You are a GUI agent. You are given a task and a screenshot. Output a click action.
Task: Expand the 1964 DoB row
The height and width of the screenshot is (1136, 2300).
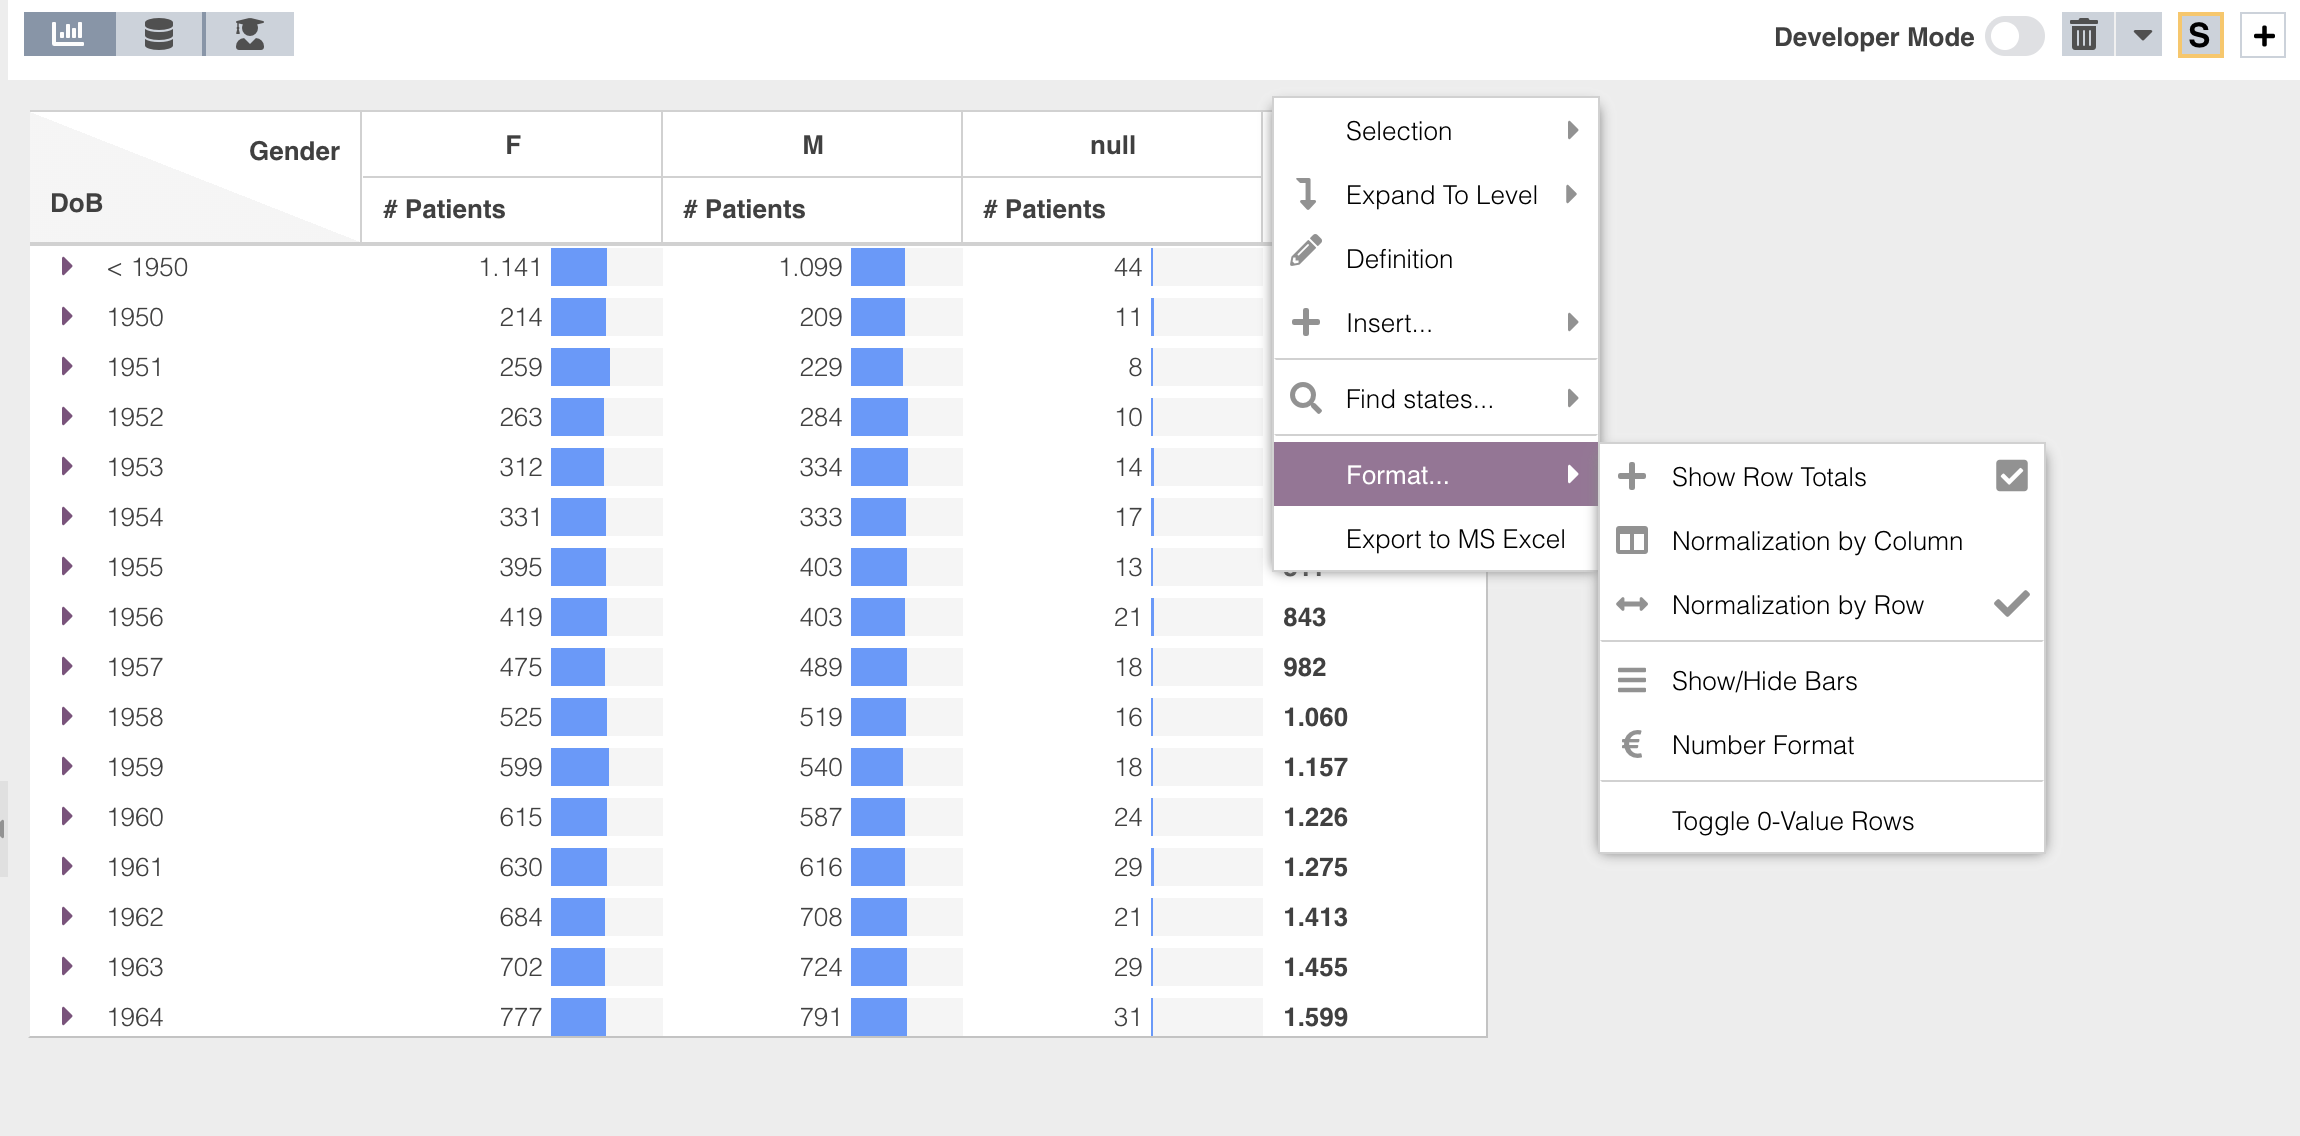[x=67, y=1017]
